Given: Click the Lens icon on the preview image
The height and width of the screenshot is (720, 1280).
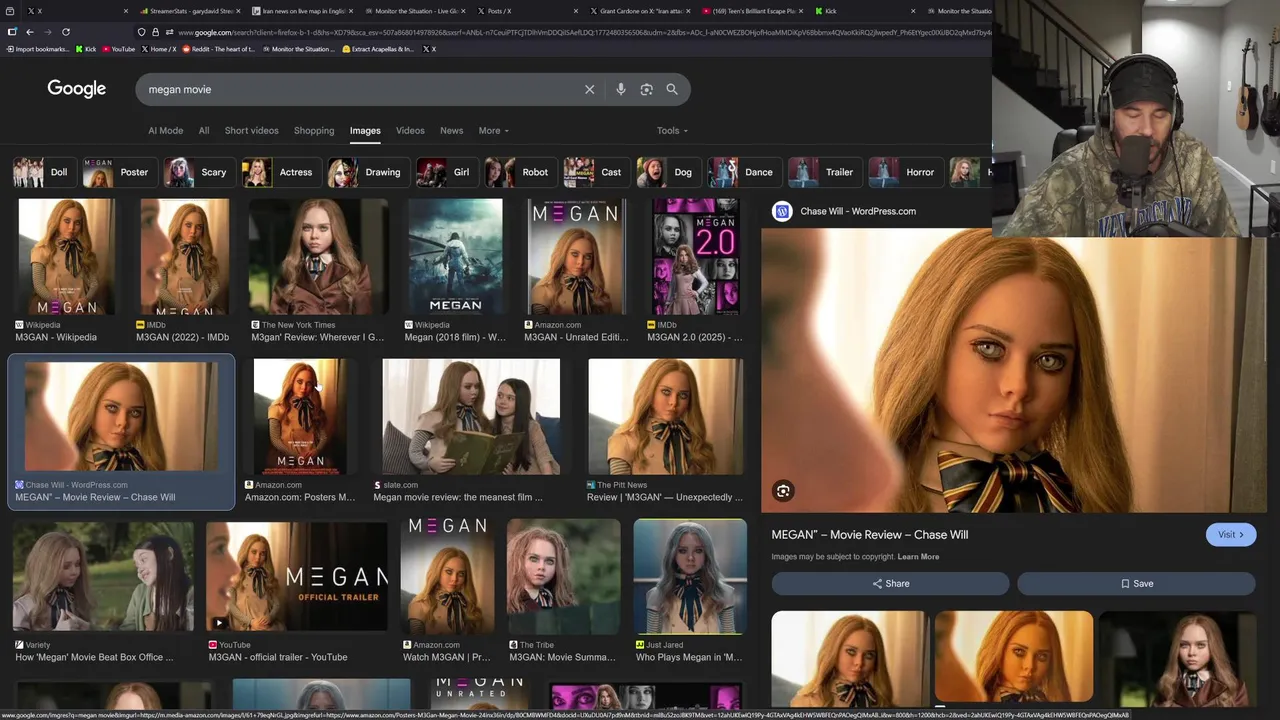Looking at the screenshot, I should (783, 491).
